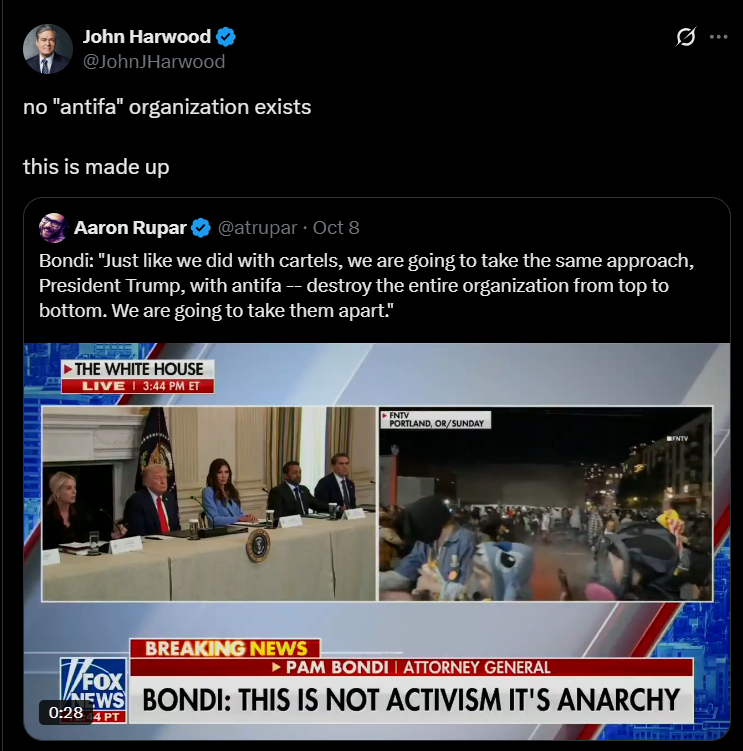Open the @atrupar handle link
The width and height of the screenshot is (743, 751).
(x=258, y=228)
